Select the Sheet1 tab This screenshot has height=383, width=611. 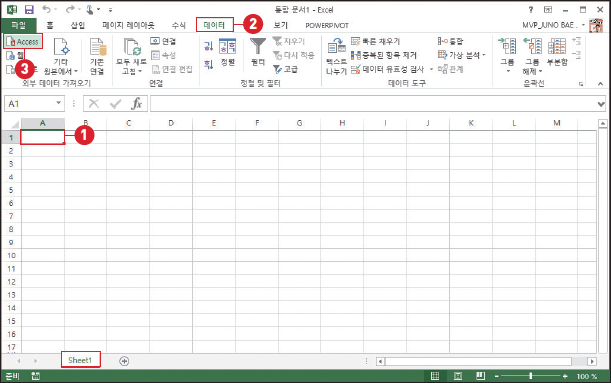pyautogui.click(x=80, y=360)
